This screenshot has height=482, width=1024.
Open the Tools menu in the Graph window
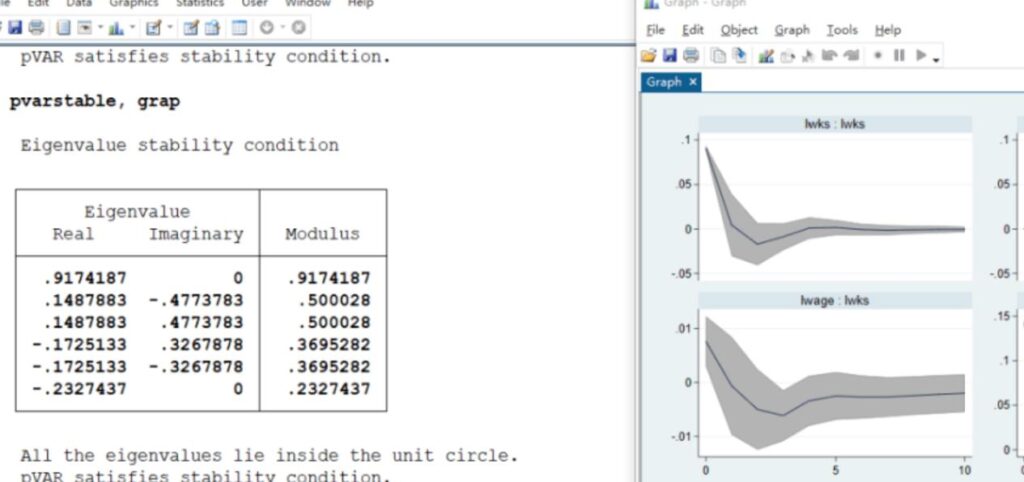842,30
